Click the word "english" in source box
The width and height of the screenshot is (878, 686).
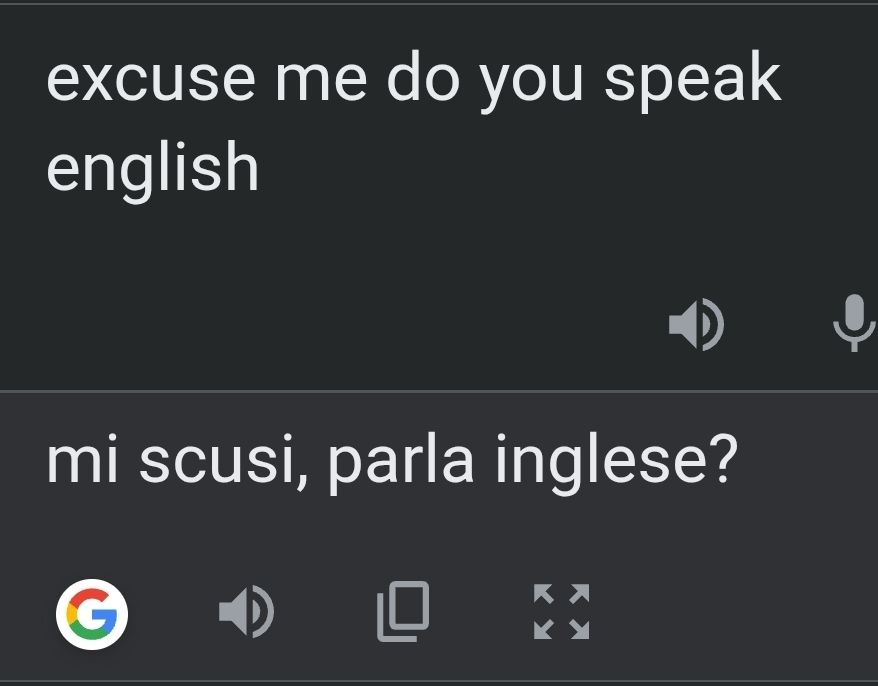click(x=152, y=167)
